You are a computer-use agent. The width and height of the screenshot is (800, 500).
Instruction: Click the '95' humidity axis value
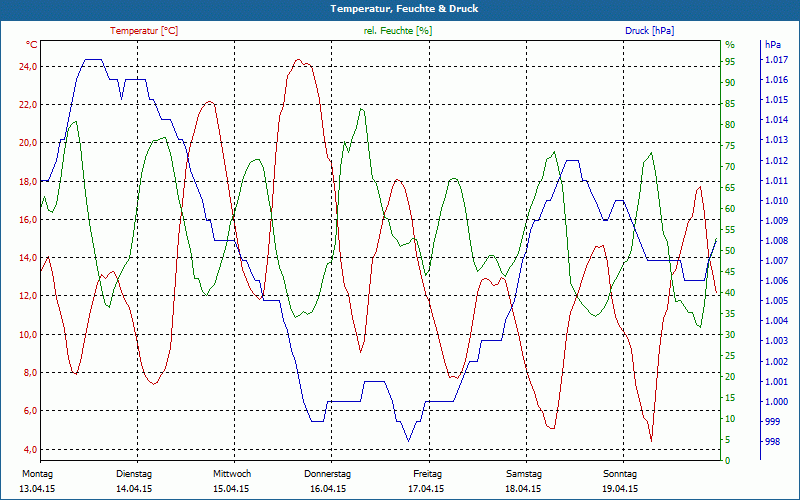730,61
